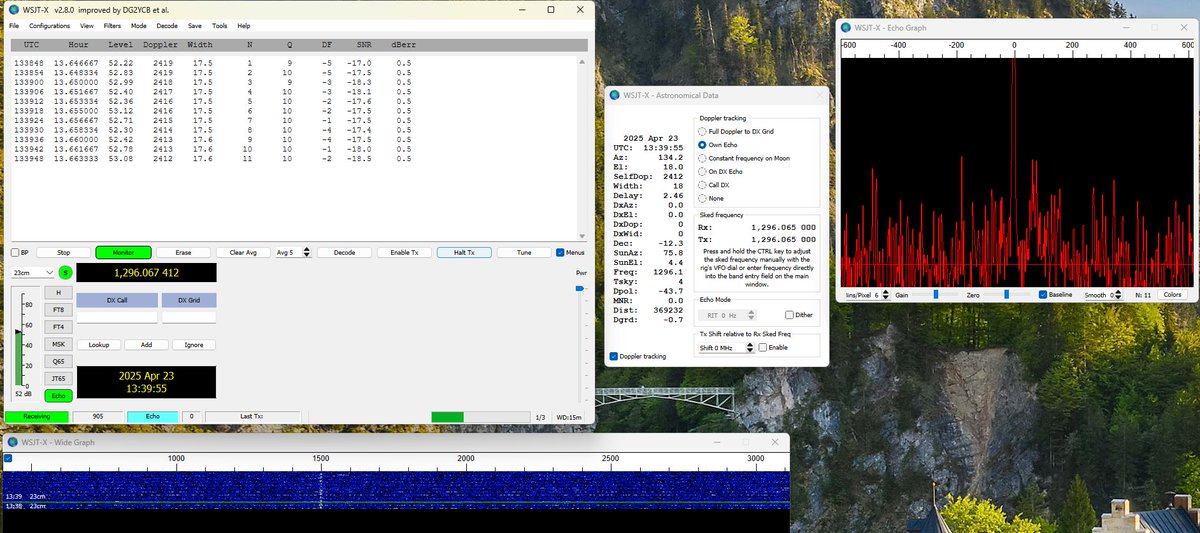Image resolution: width=1200 pixels, height=533 pixels.
Task: Click the Enable Tx button
Action: coord(404,252)
